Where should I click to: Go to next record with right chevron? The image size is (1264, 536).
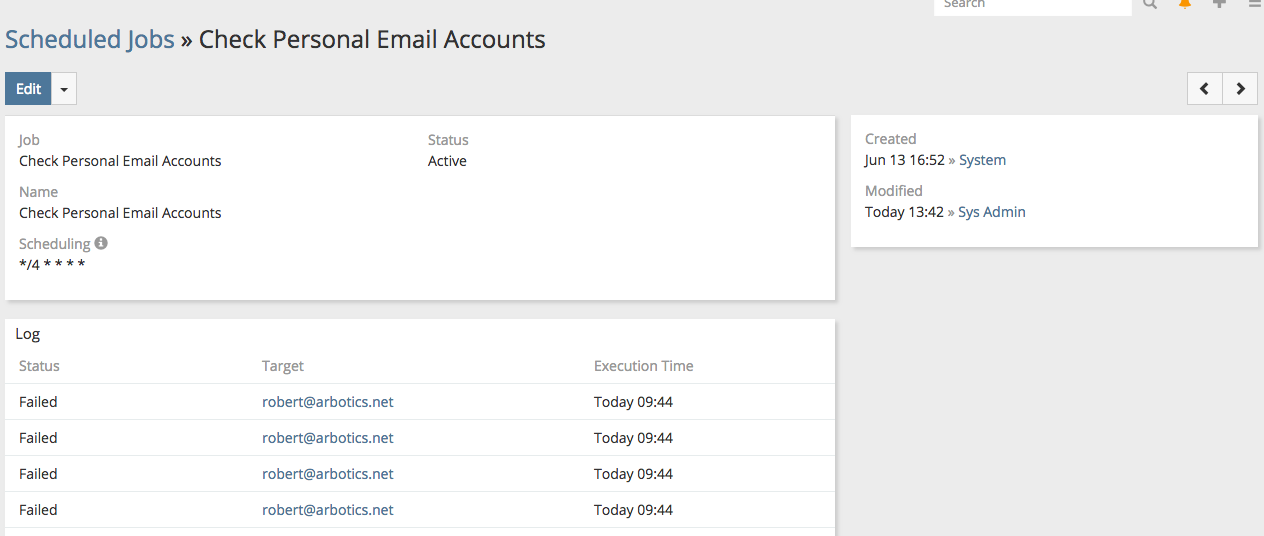coord(1240,89)
